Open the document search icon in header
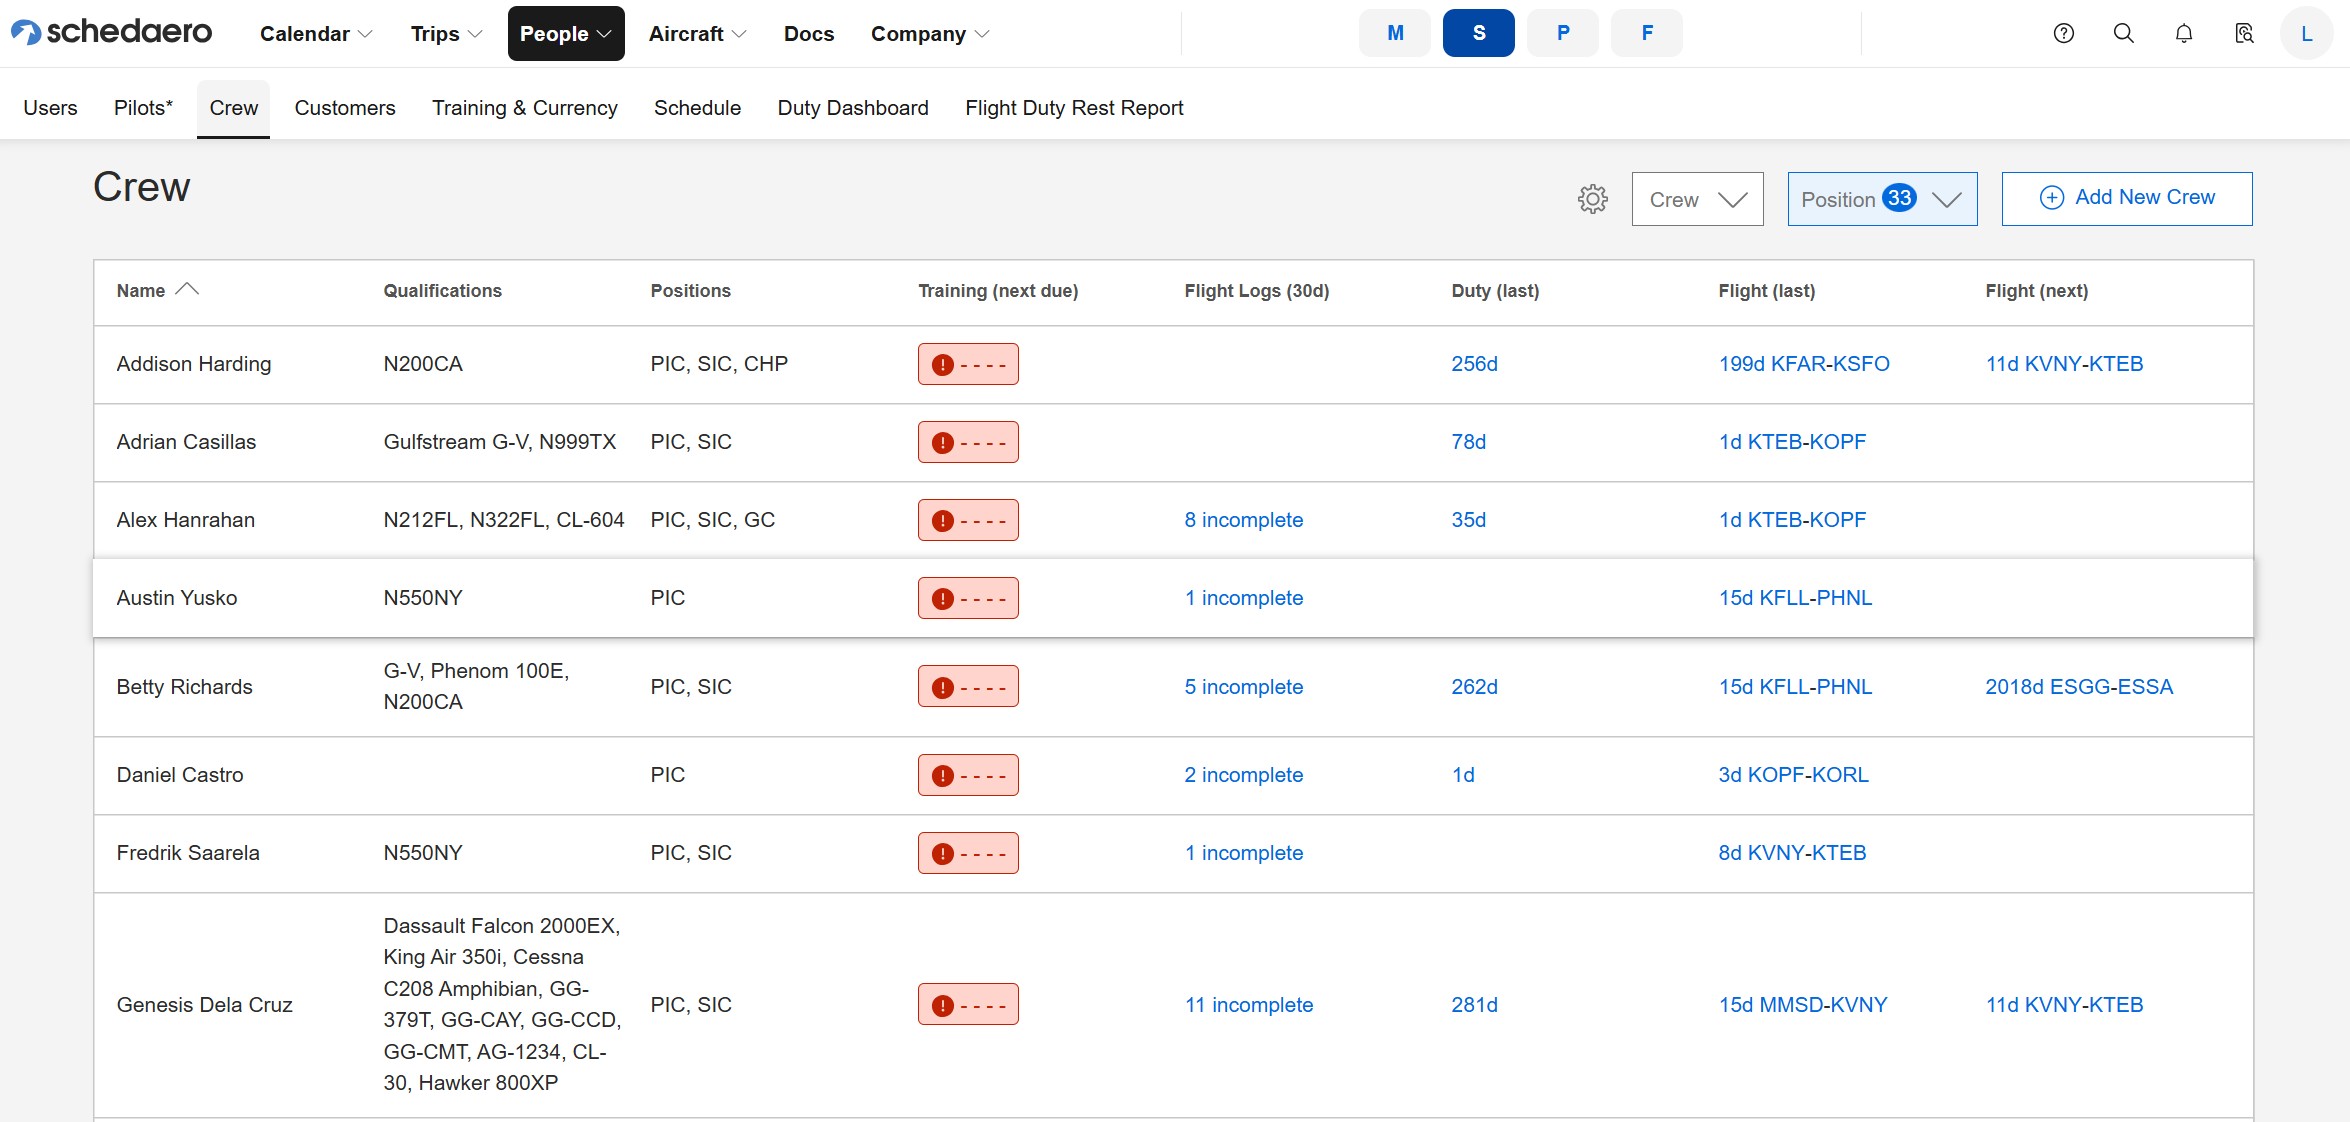Screen dimensions: 2350x1122 (x=2244, y=33)
